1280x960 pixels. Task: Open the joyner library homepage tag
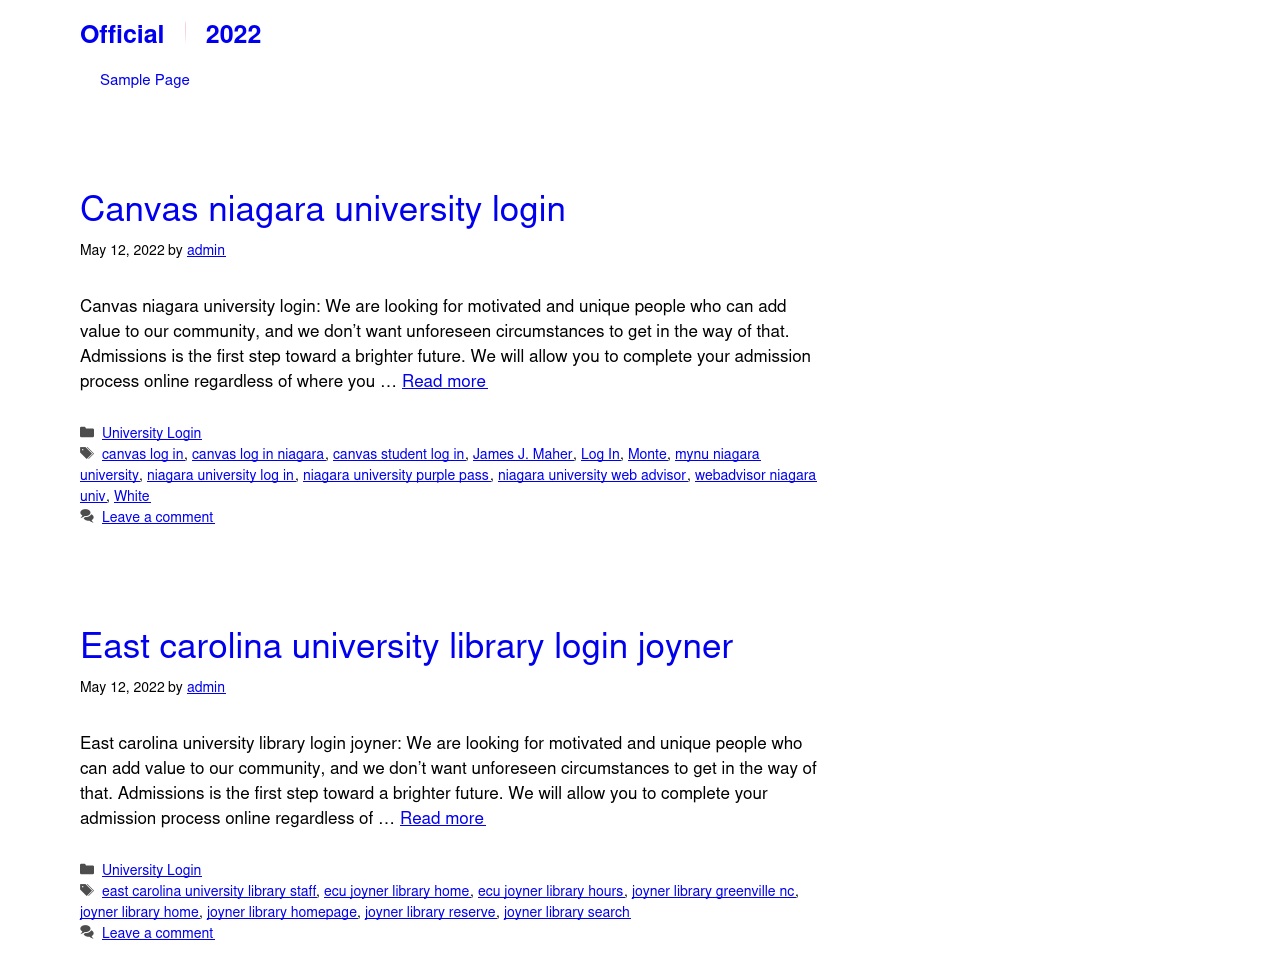coord(282,912)
